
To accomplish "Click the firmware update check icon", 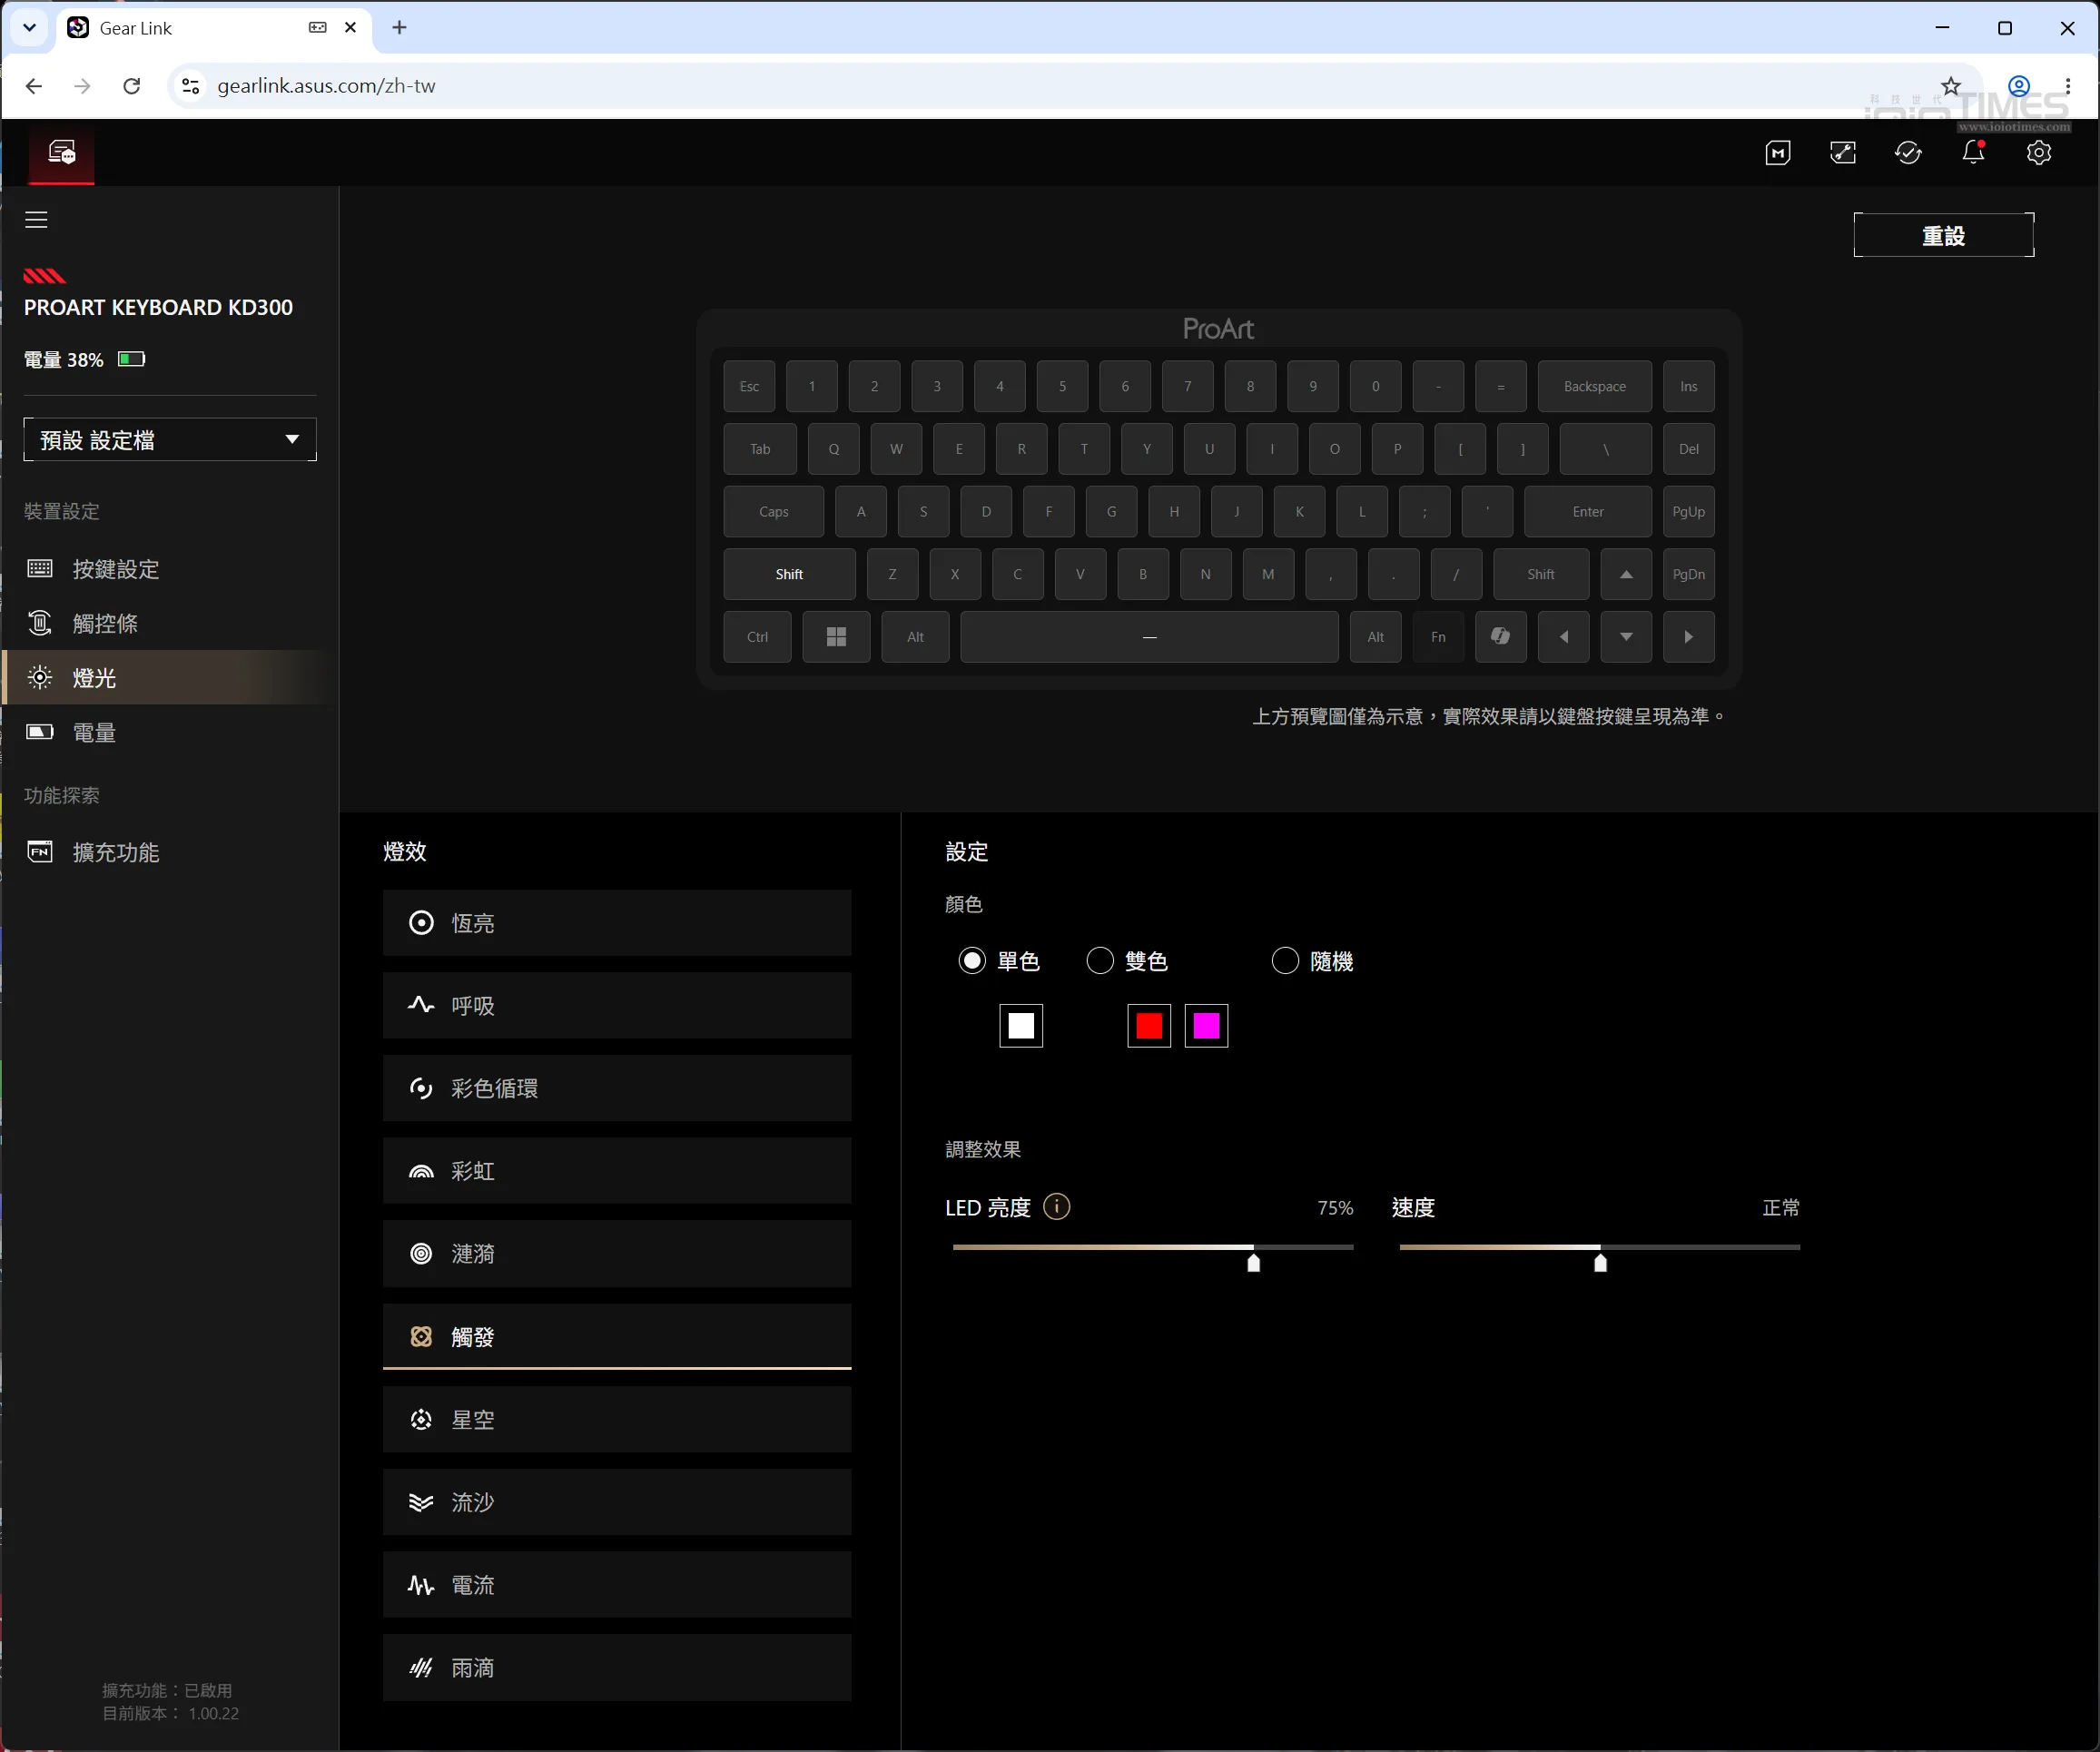I will [1908, 153].
